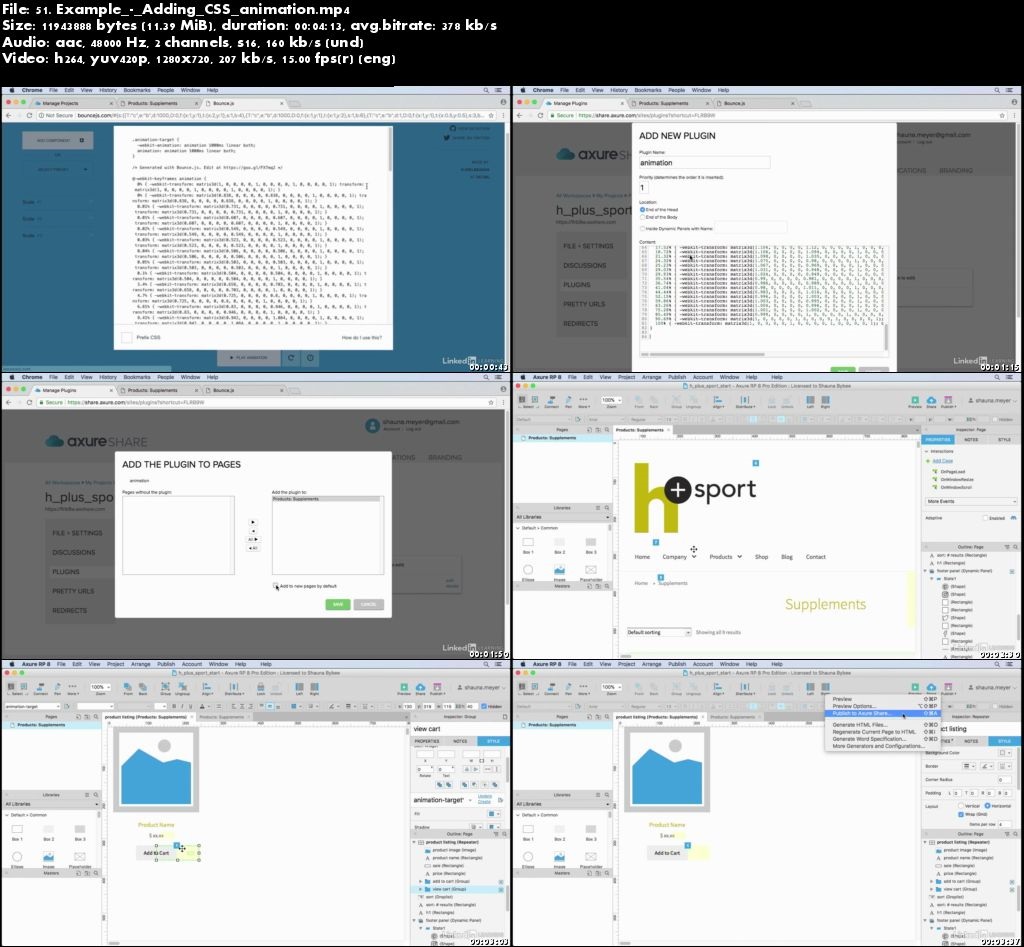Expand add to cart group in view cart frame
The width and height of the screenshot is (1024, 947).
pos(421,881)
